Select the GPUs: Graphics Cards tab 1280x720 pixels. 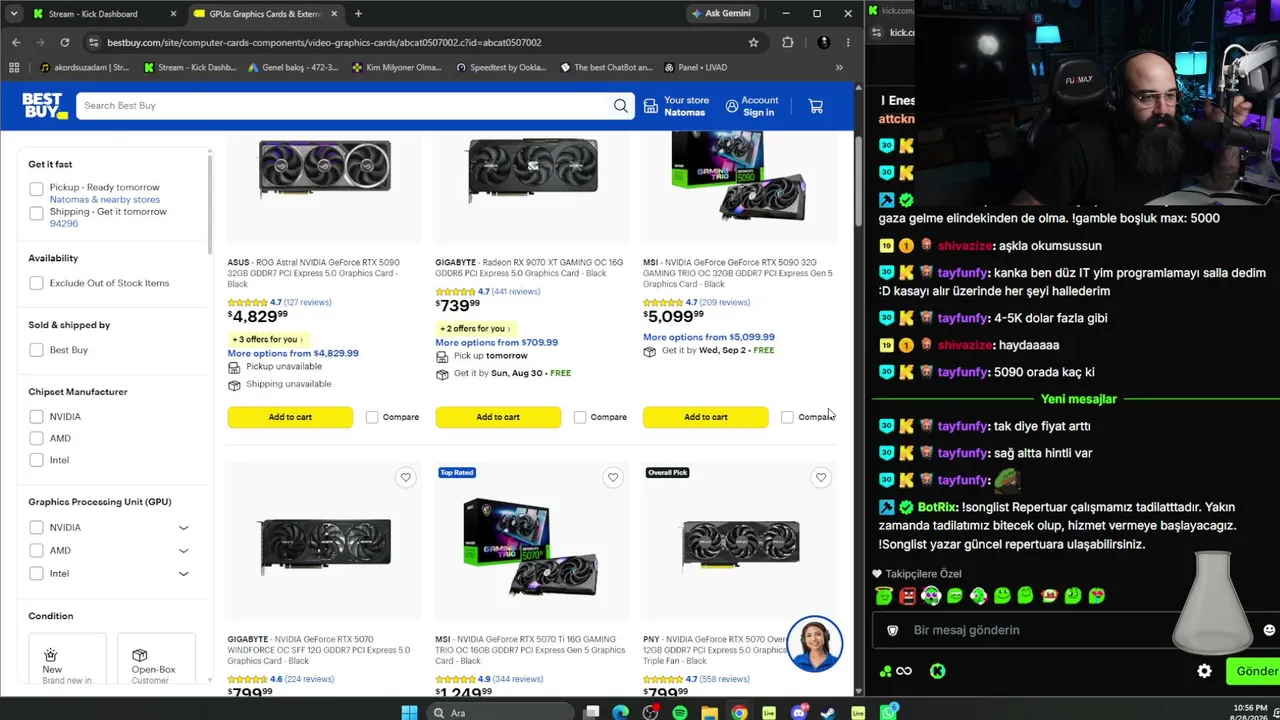(x=266, y=14)
